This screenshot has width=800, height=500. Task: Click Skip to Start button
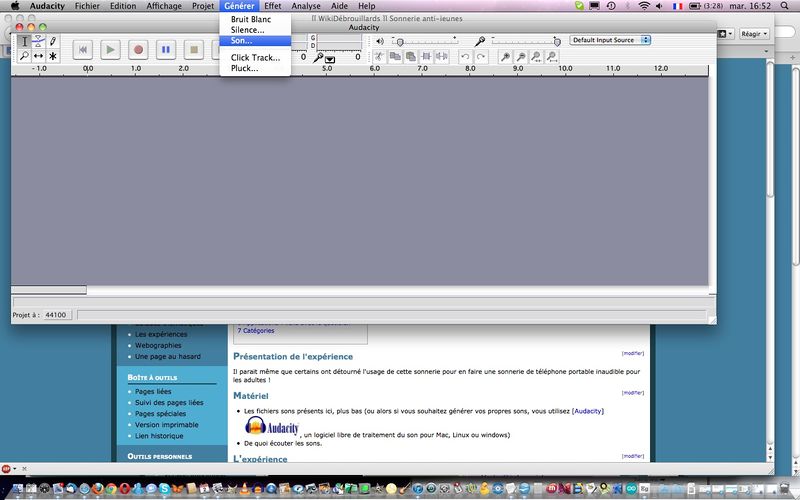(83, 49)
